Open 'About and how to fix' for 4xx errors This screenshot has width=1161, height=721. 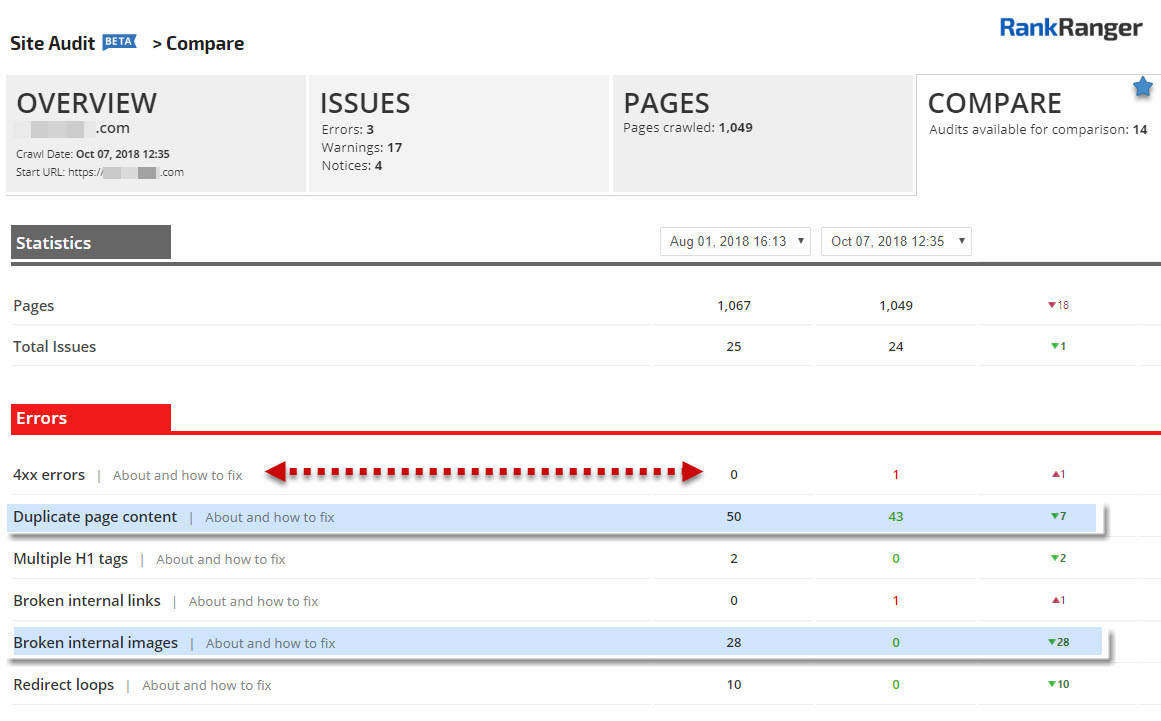coord(177,476)
